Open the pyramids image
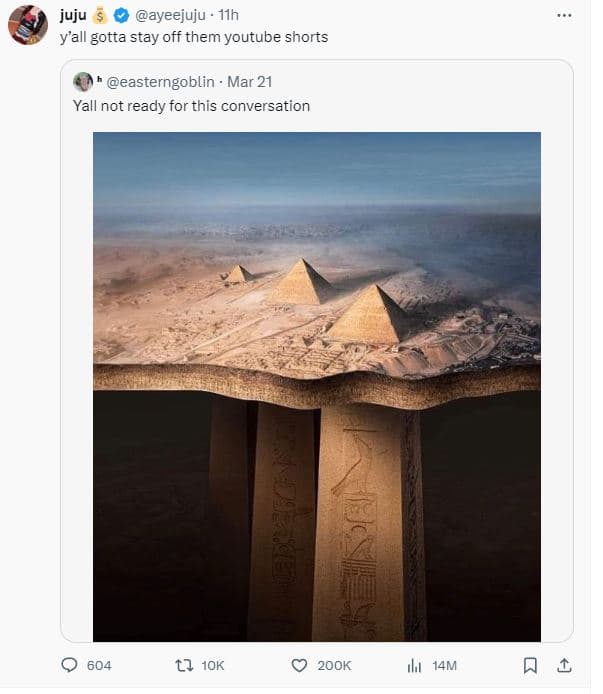 click(316, 385)
